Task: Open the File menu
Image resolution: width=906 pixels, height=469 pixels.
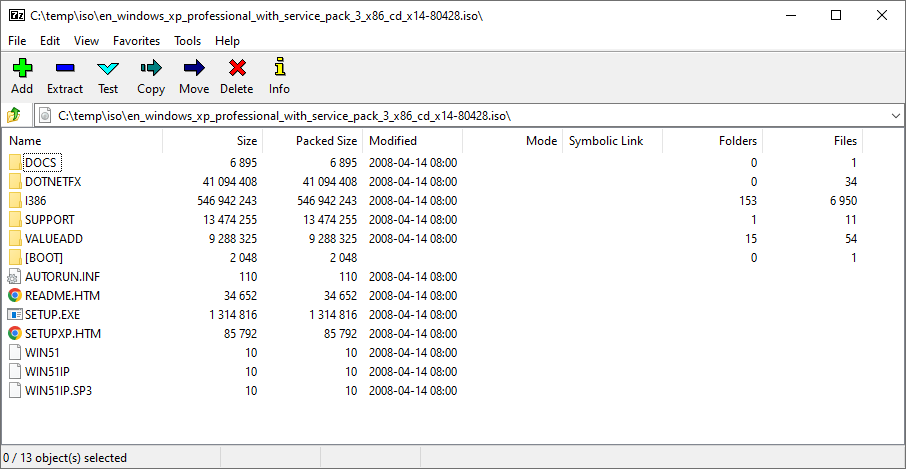Action: click(x=17, y=41)
